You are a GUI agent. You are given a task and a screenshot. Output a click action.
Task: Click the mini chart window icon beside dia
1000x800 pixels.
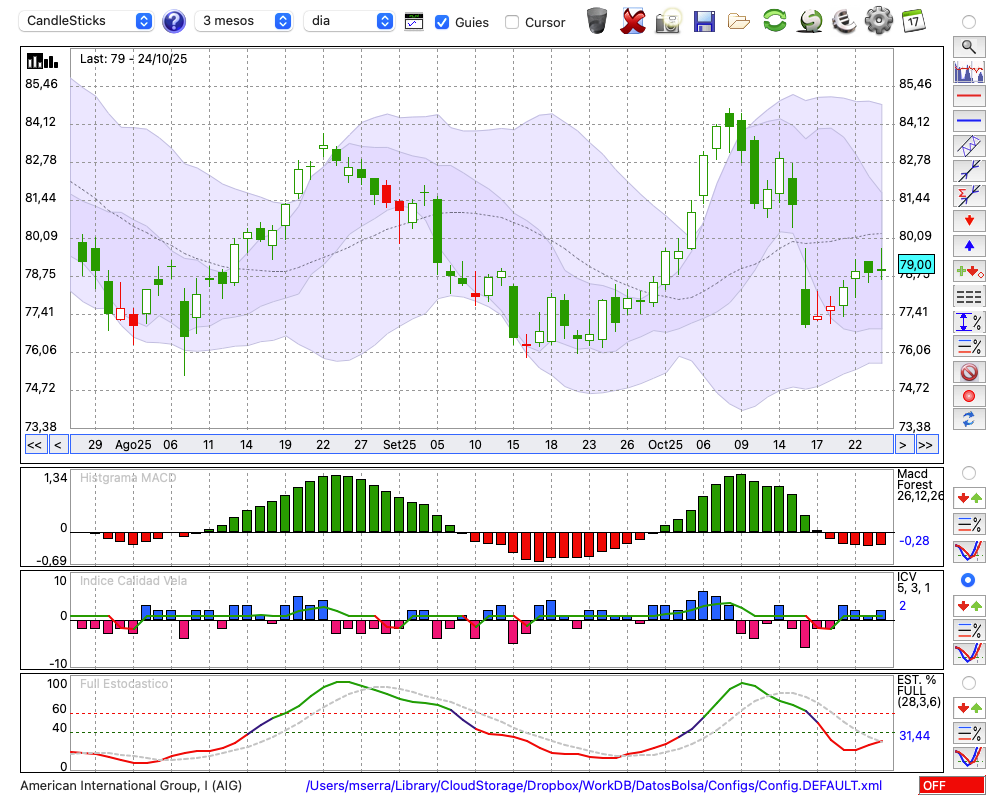414,22
